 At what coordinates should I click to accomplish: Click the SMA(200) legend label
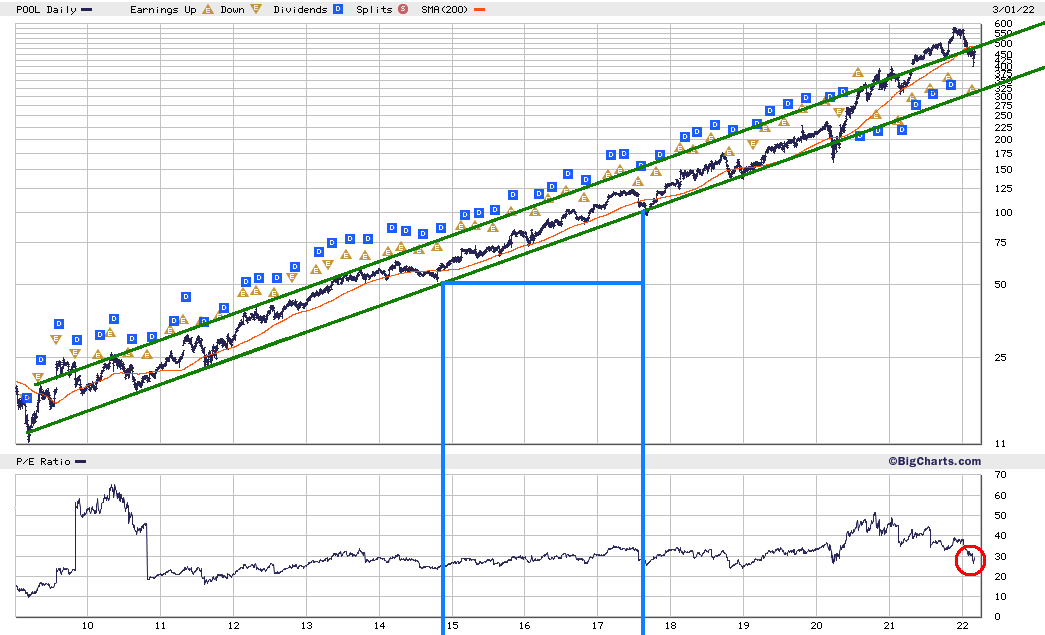coord(445,10)
